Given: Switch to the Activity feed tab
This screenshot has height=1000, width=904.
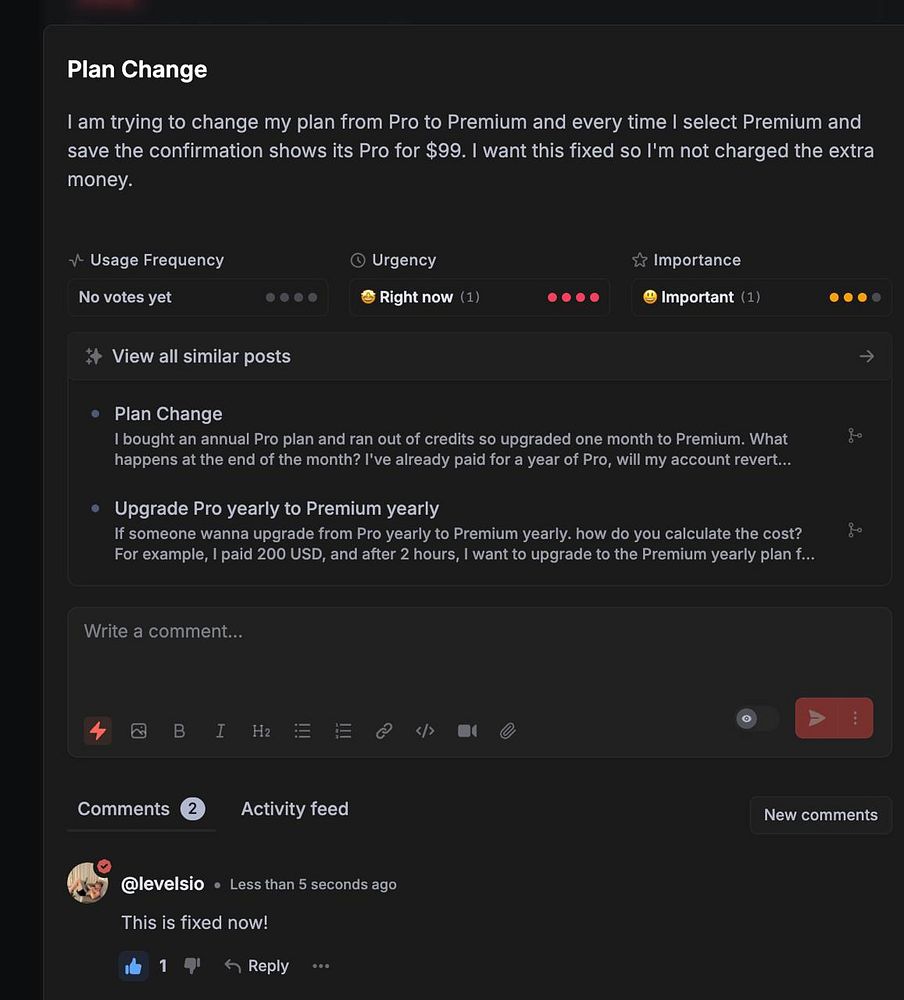Looking at the screenshot, I should click(294, 809).
